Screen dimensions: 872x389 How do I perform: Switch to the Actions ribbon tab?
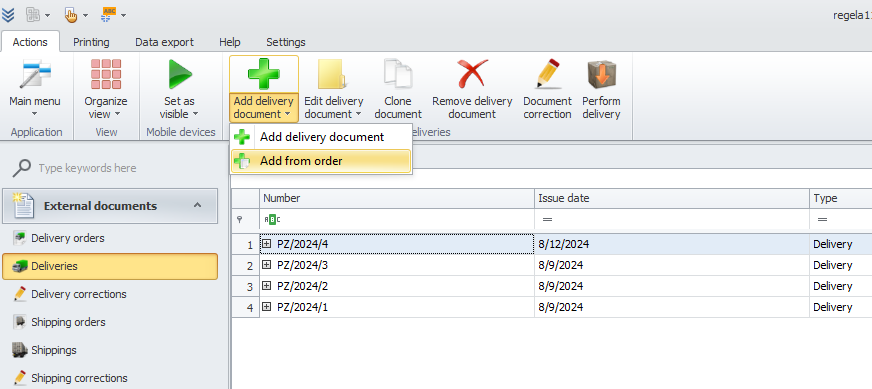click(30, 42)
